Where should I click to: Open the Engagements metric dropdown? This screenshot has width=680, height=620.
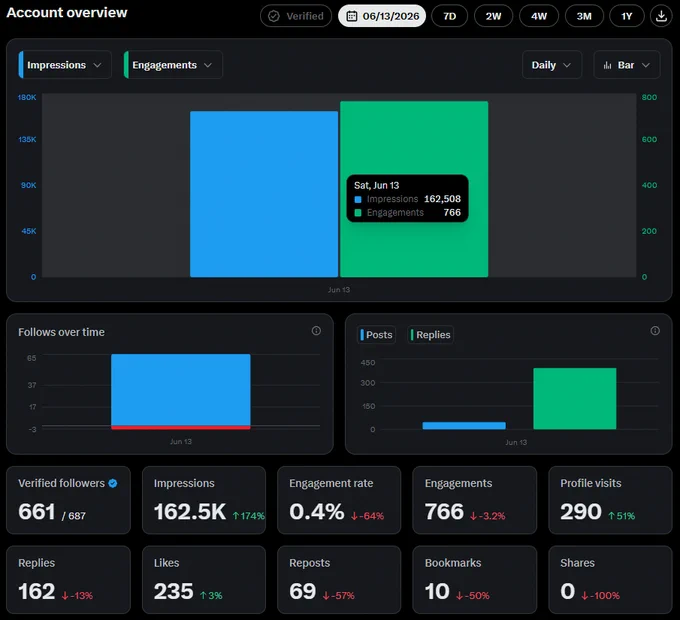(173, 65)
